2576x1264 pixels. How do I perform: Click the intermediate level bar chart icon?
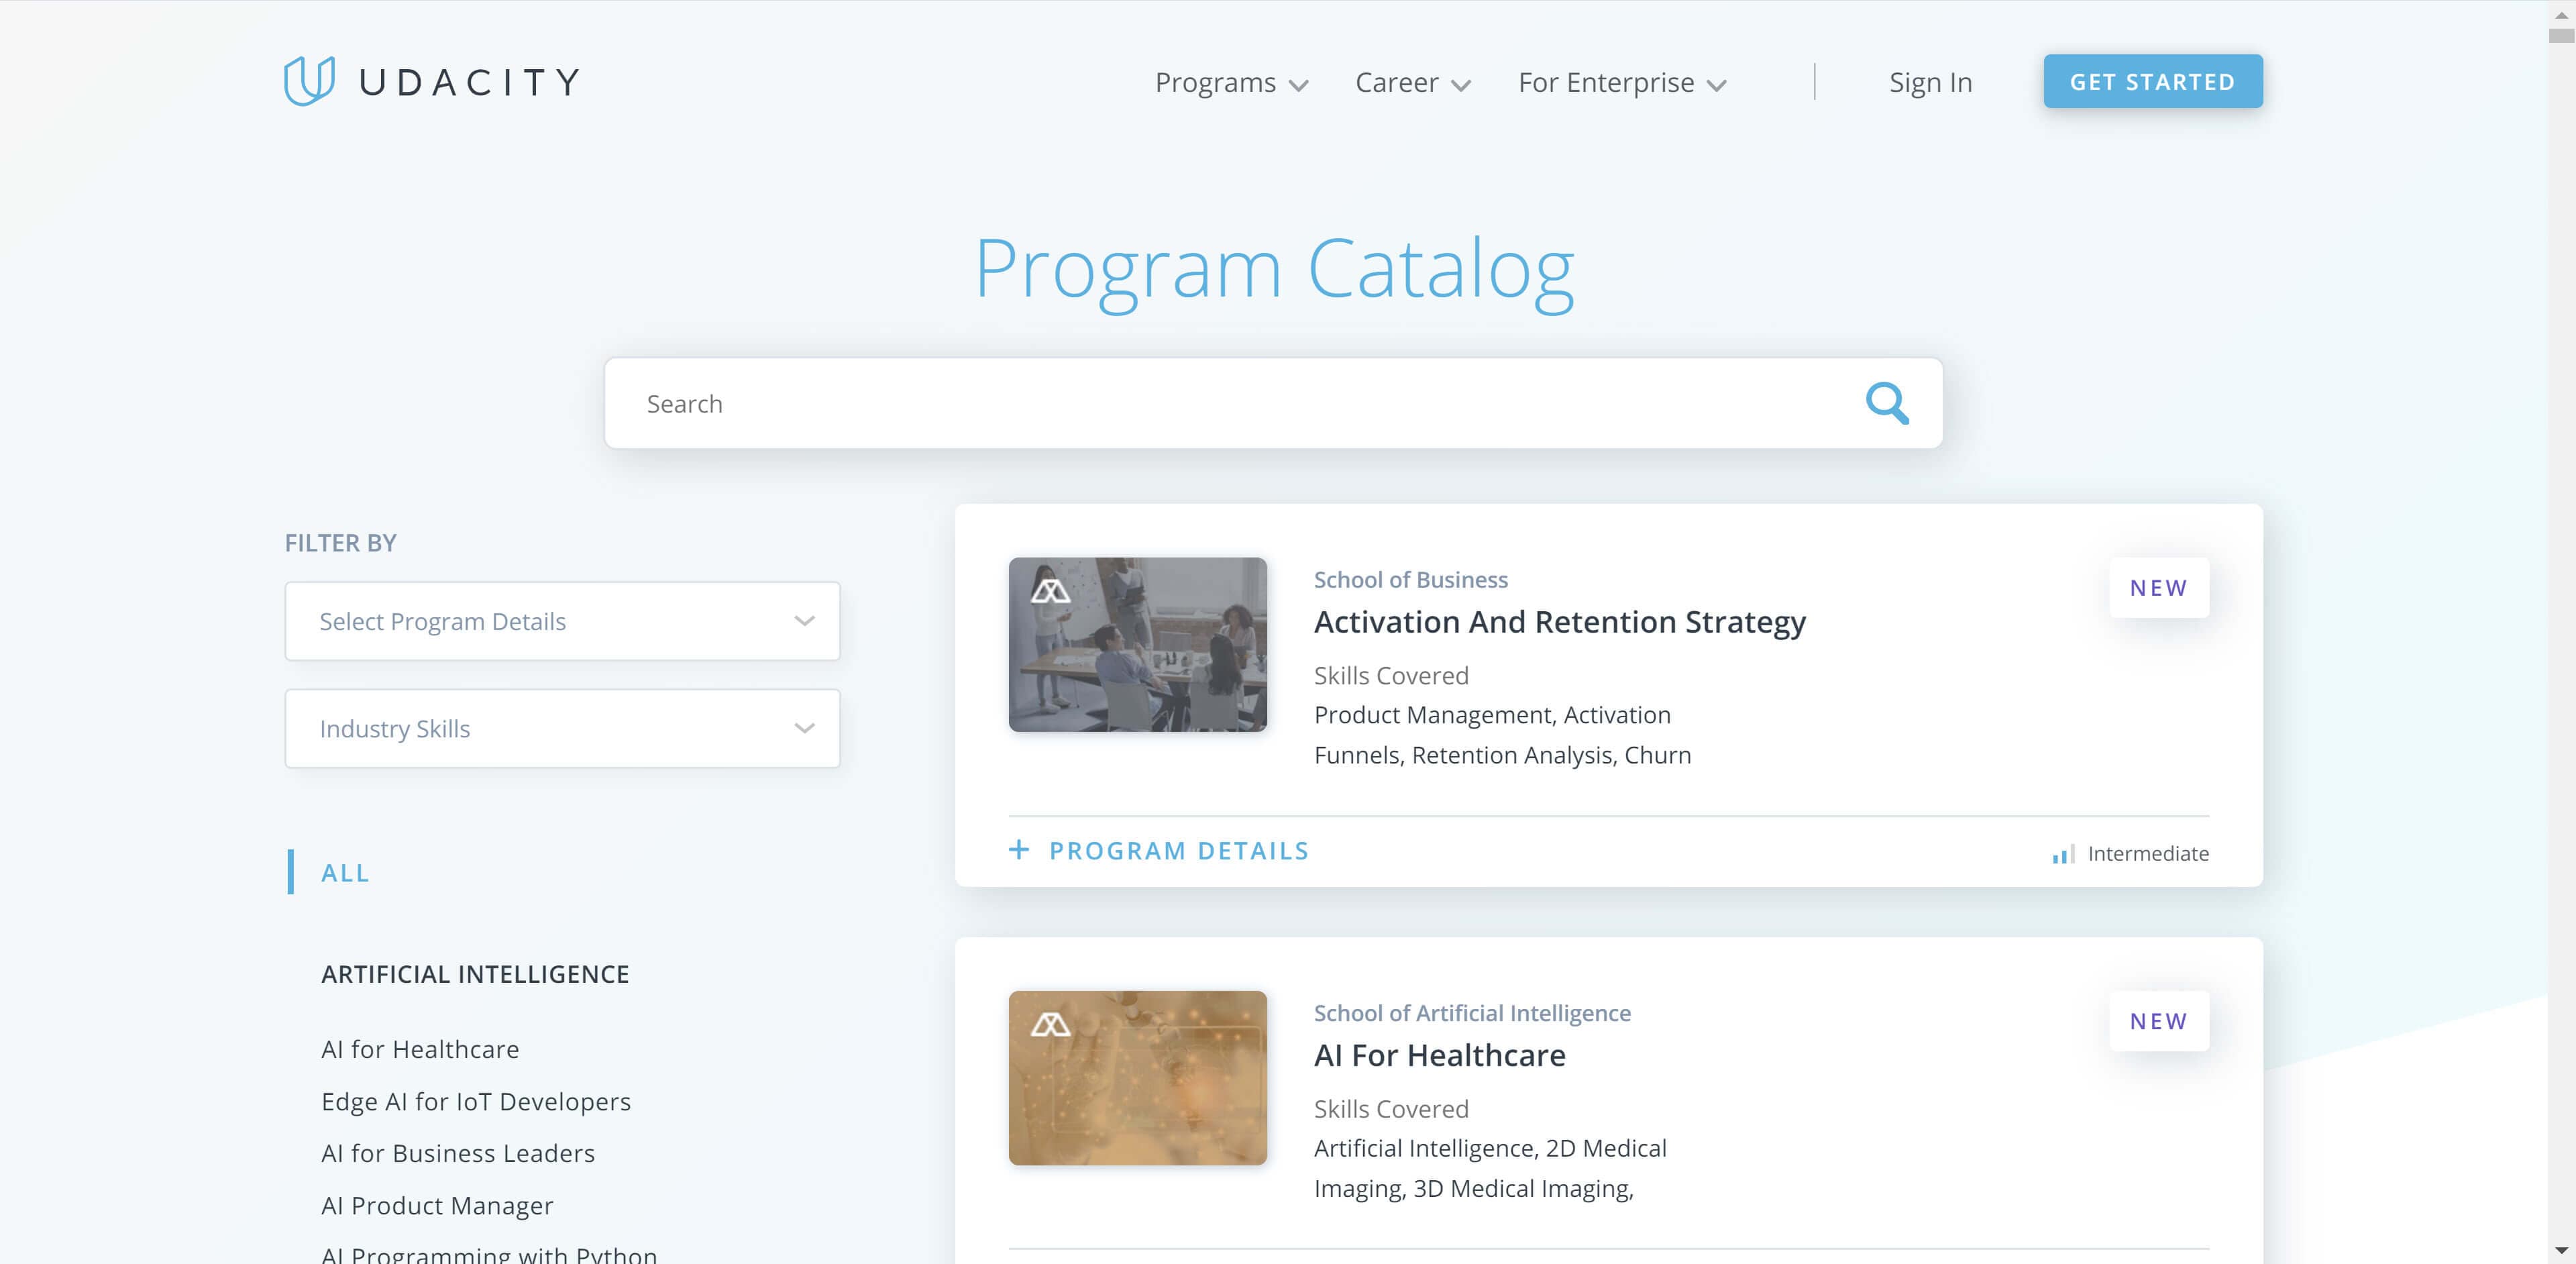2060,853
